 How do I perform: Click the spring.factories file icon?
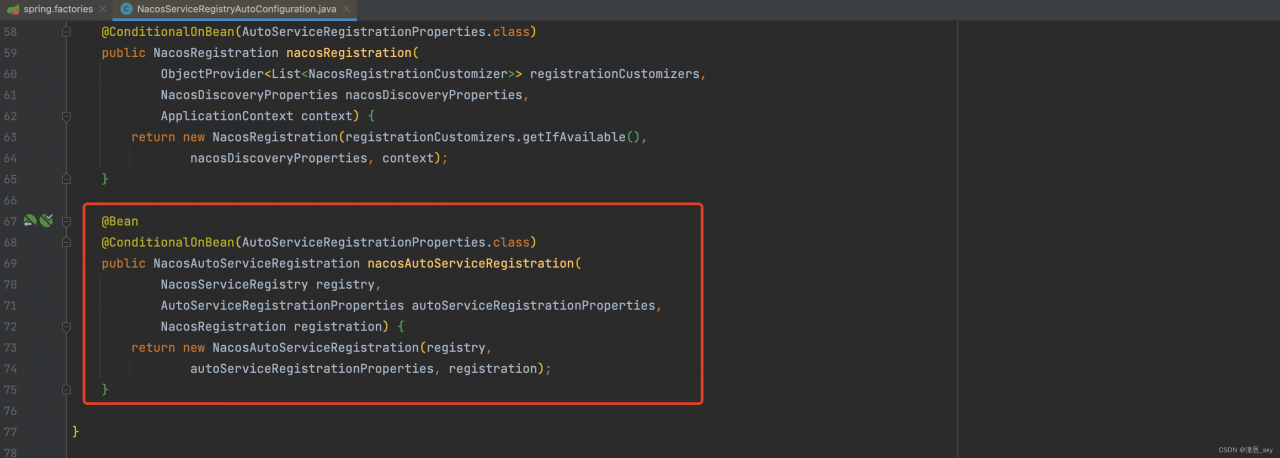[x=13, y=9]
